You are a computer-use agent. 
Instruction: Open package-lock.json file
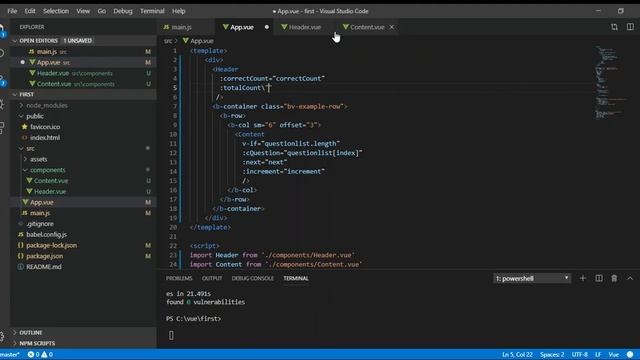coord(84,245)
